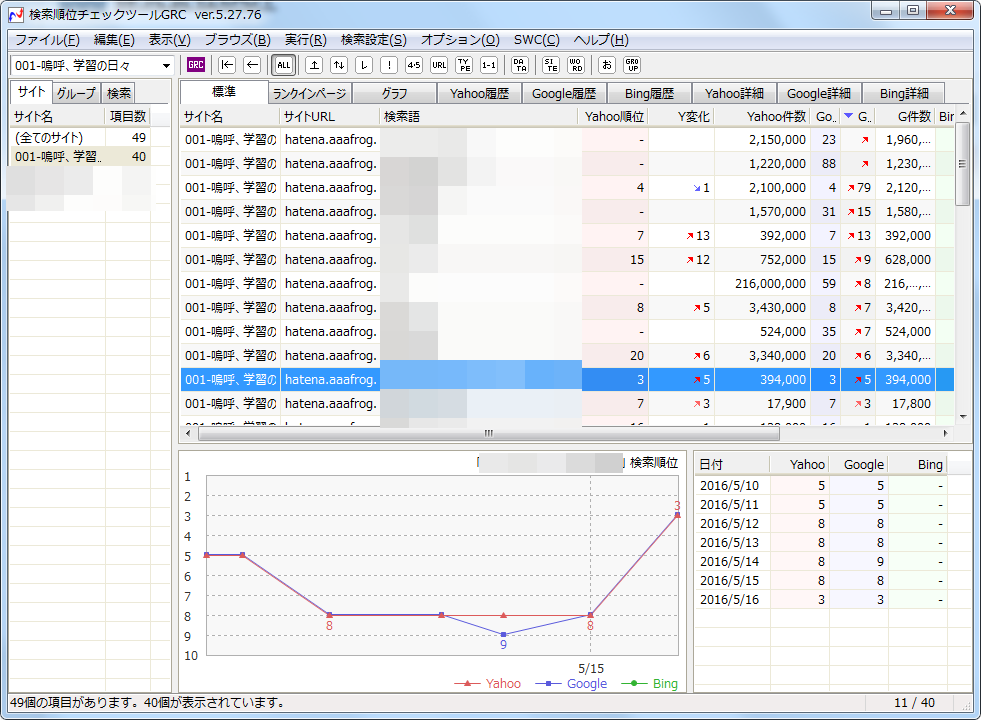Click the horizontal scrollbar right arrow
Viewport: 981px width, 720px height.
tap(945, 433)
